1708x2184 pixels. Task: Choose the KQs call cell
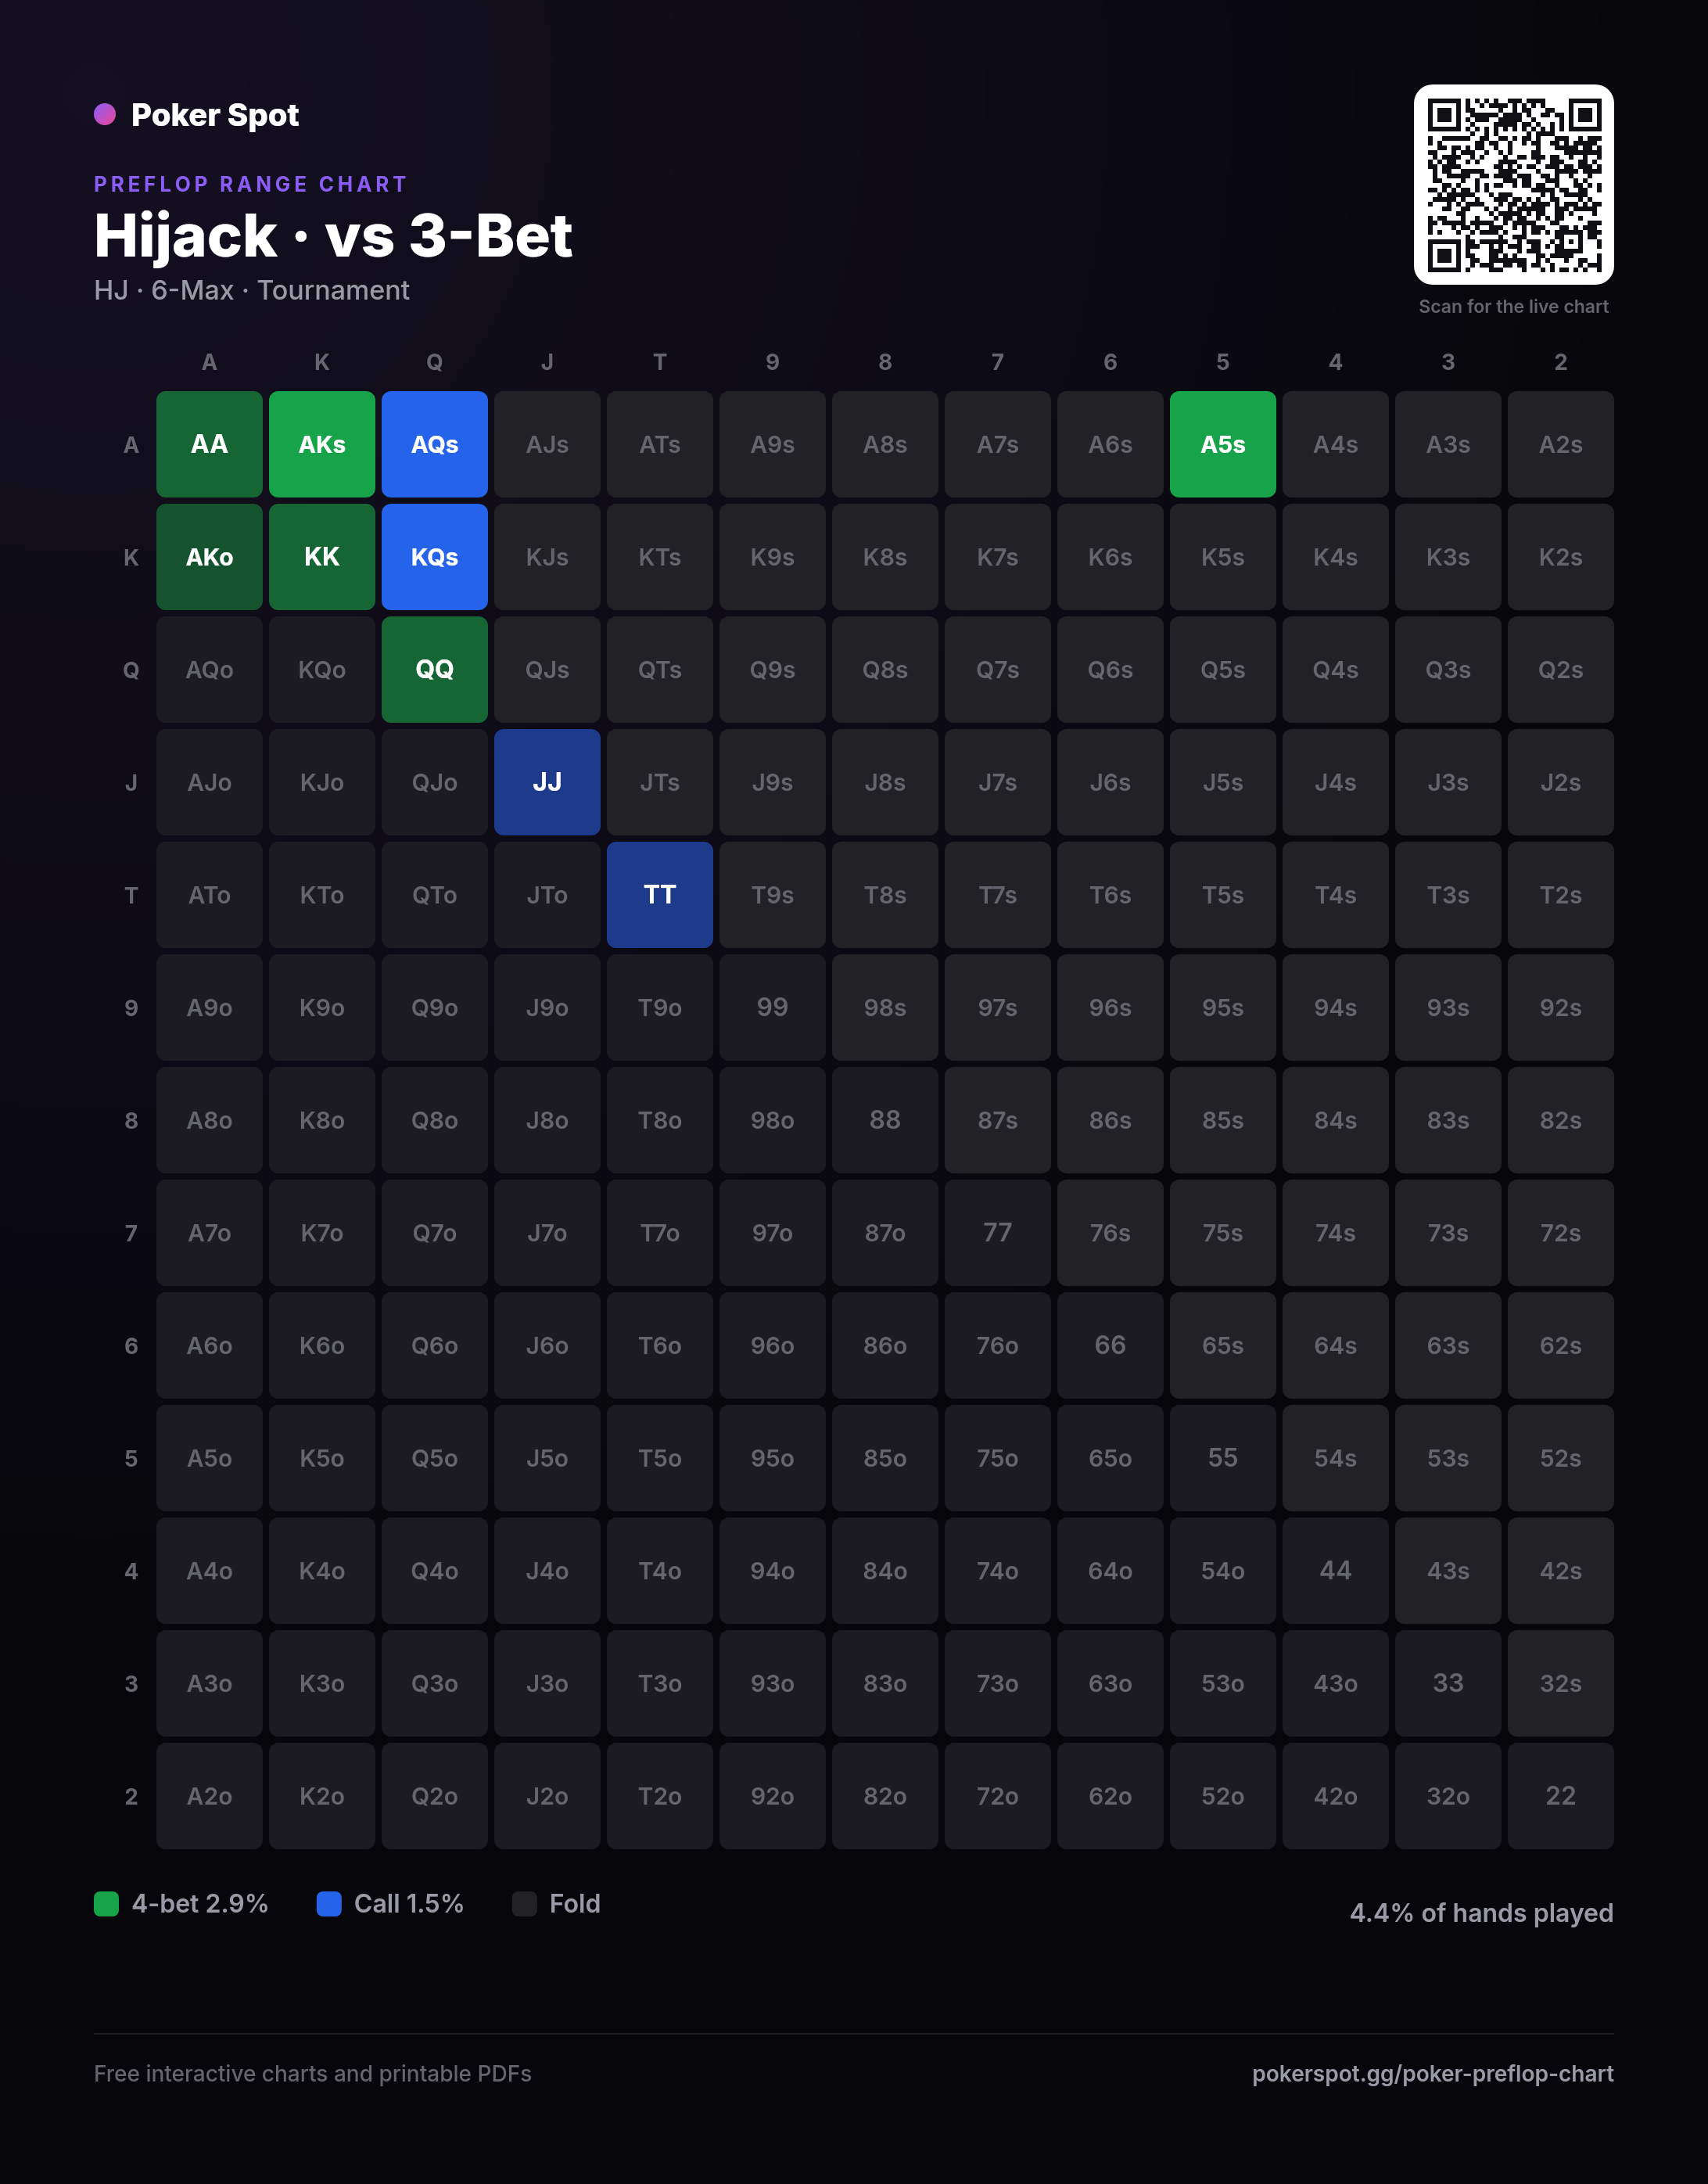434,557
